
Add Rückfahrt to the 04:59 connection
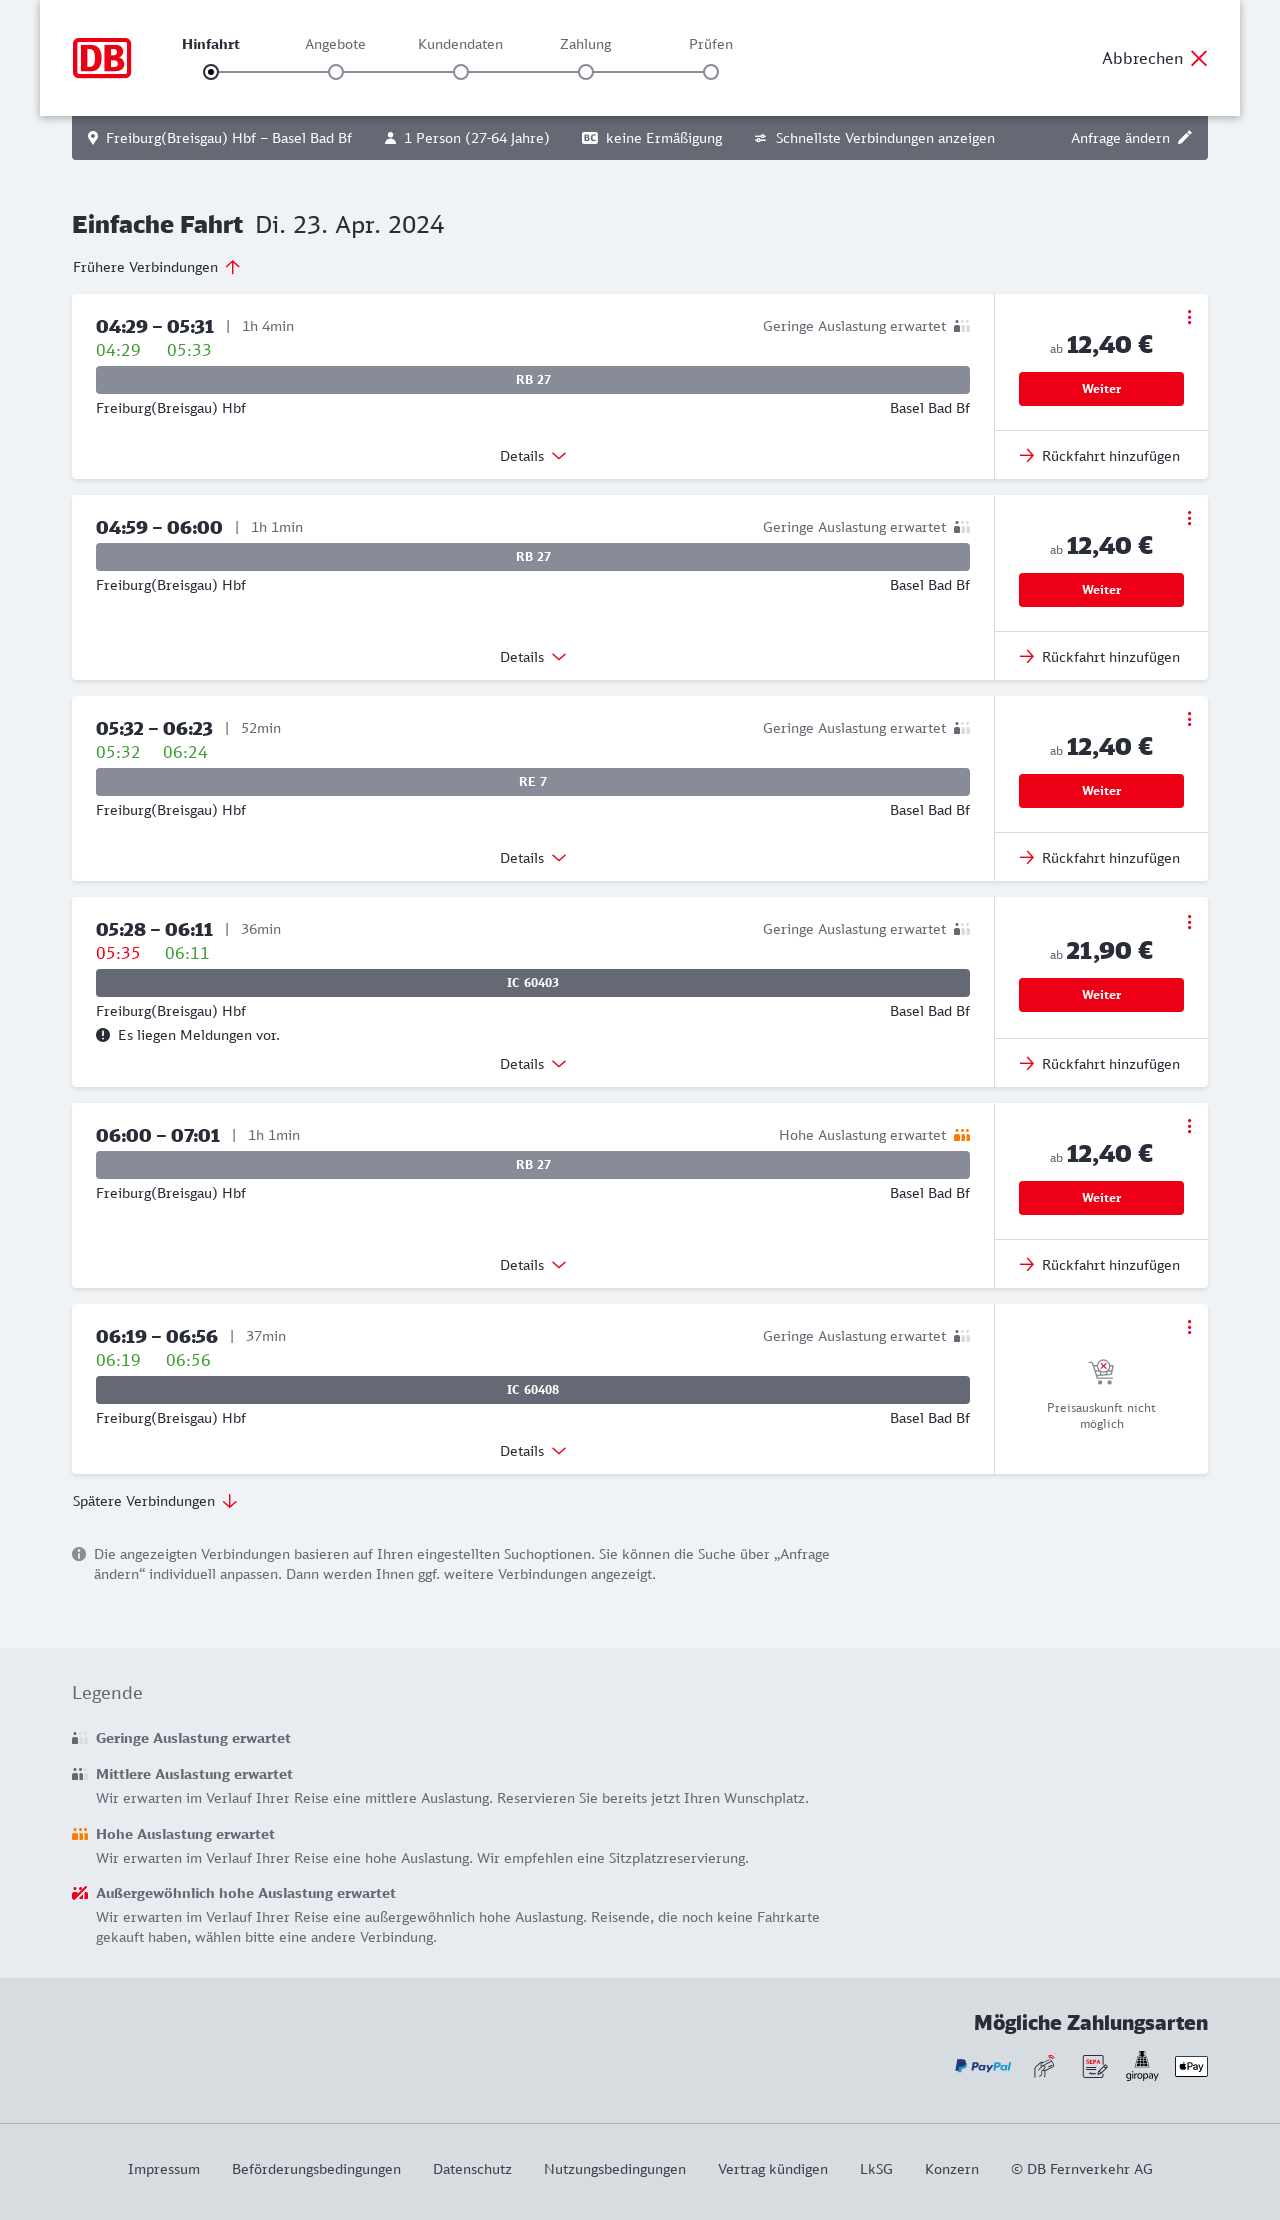click(1100, 657)
